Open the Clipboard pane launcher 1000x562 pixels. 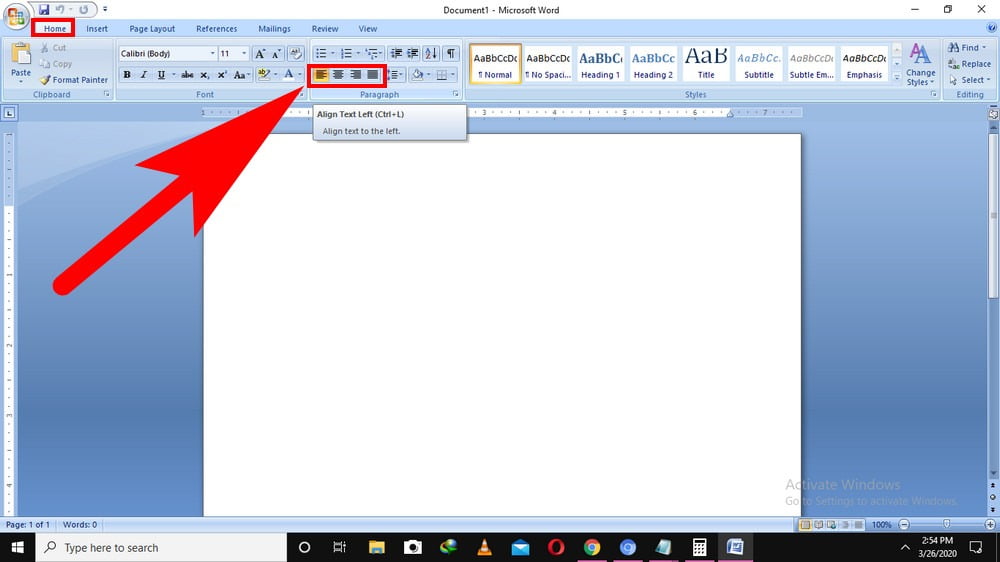[x=107, y=94]
